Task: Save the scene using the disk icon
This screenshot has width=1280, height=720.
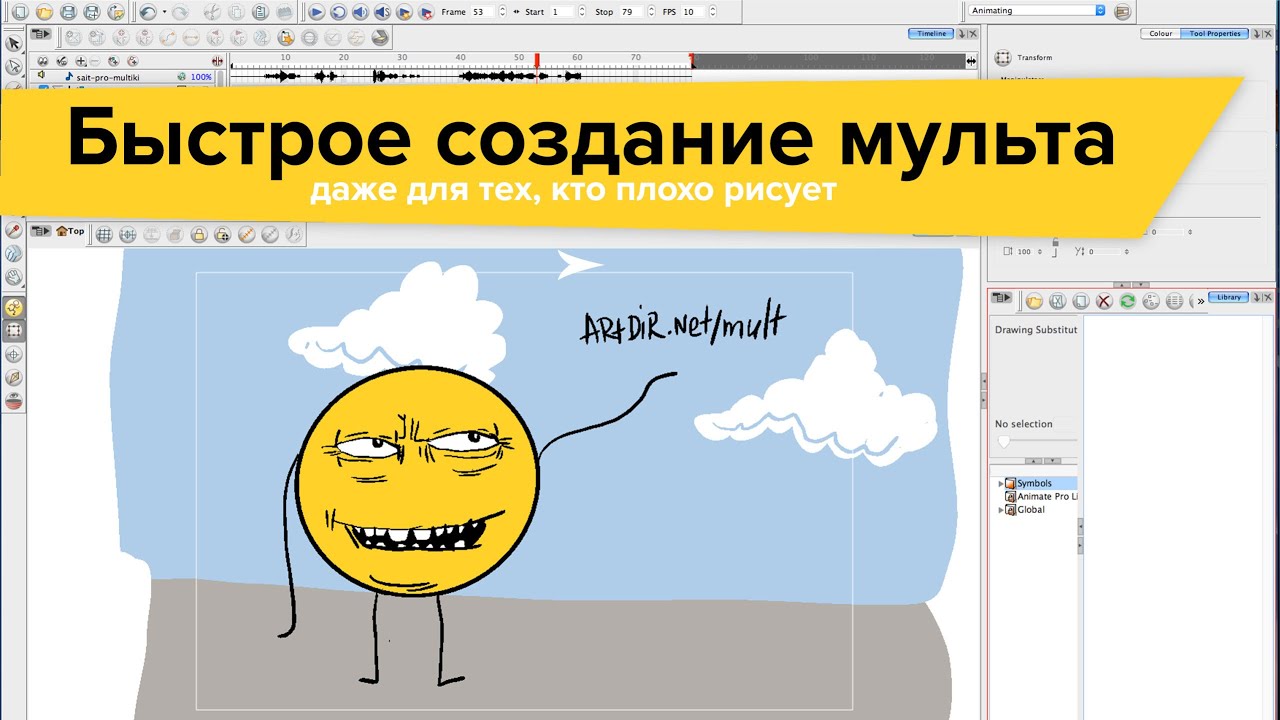Action: 68,12
